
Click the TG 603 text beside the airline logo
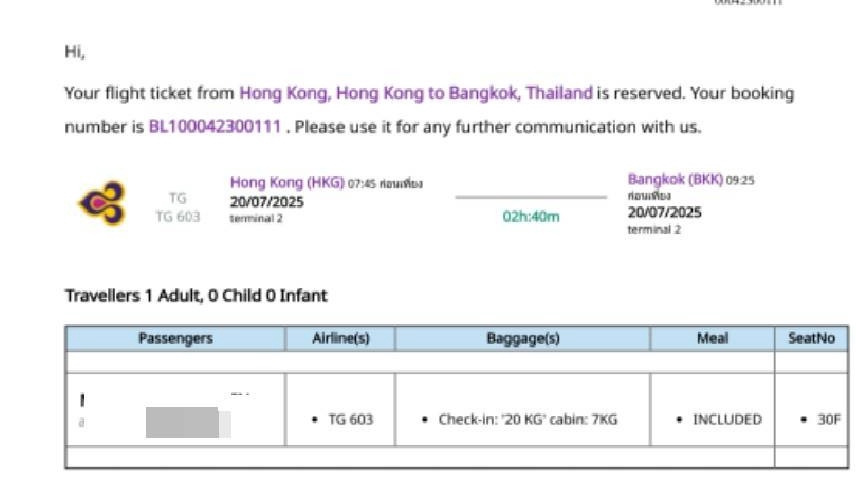[x=177, y=217]
